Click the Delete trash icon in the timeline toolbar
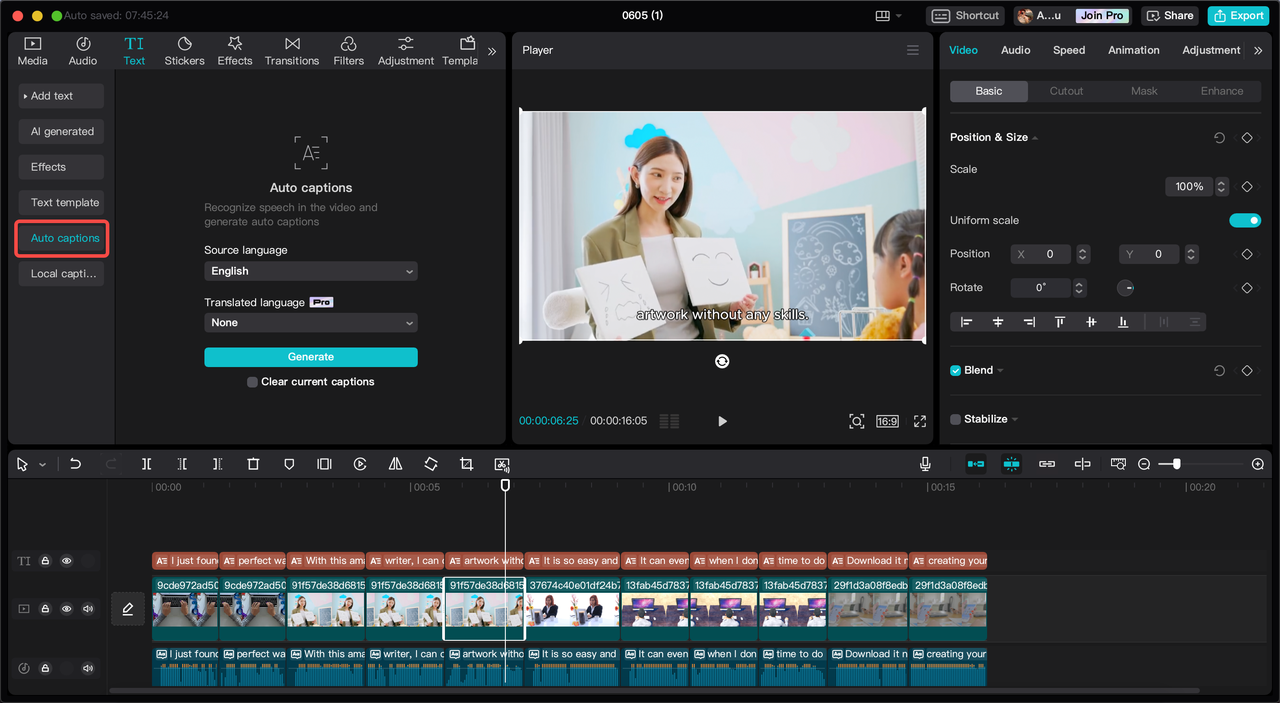Screen dimensions: 1280x703 point(253,464)
